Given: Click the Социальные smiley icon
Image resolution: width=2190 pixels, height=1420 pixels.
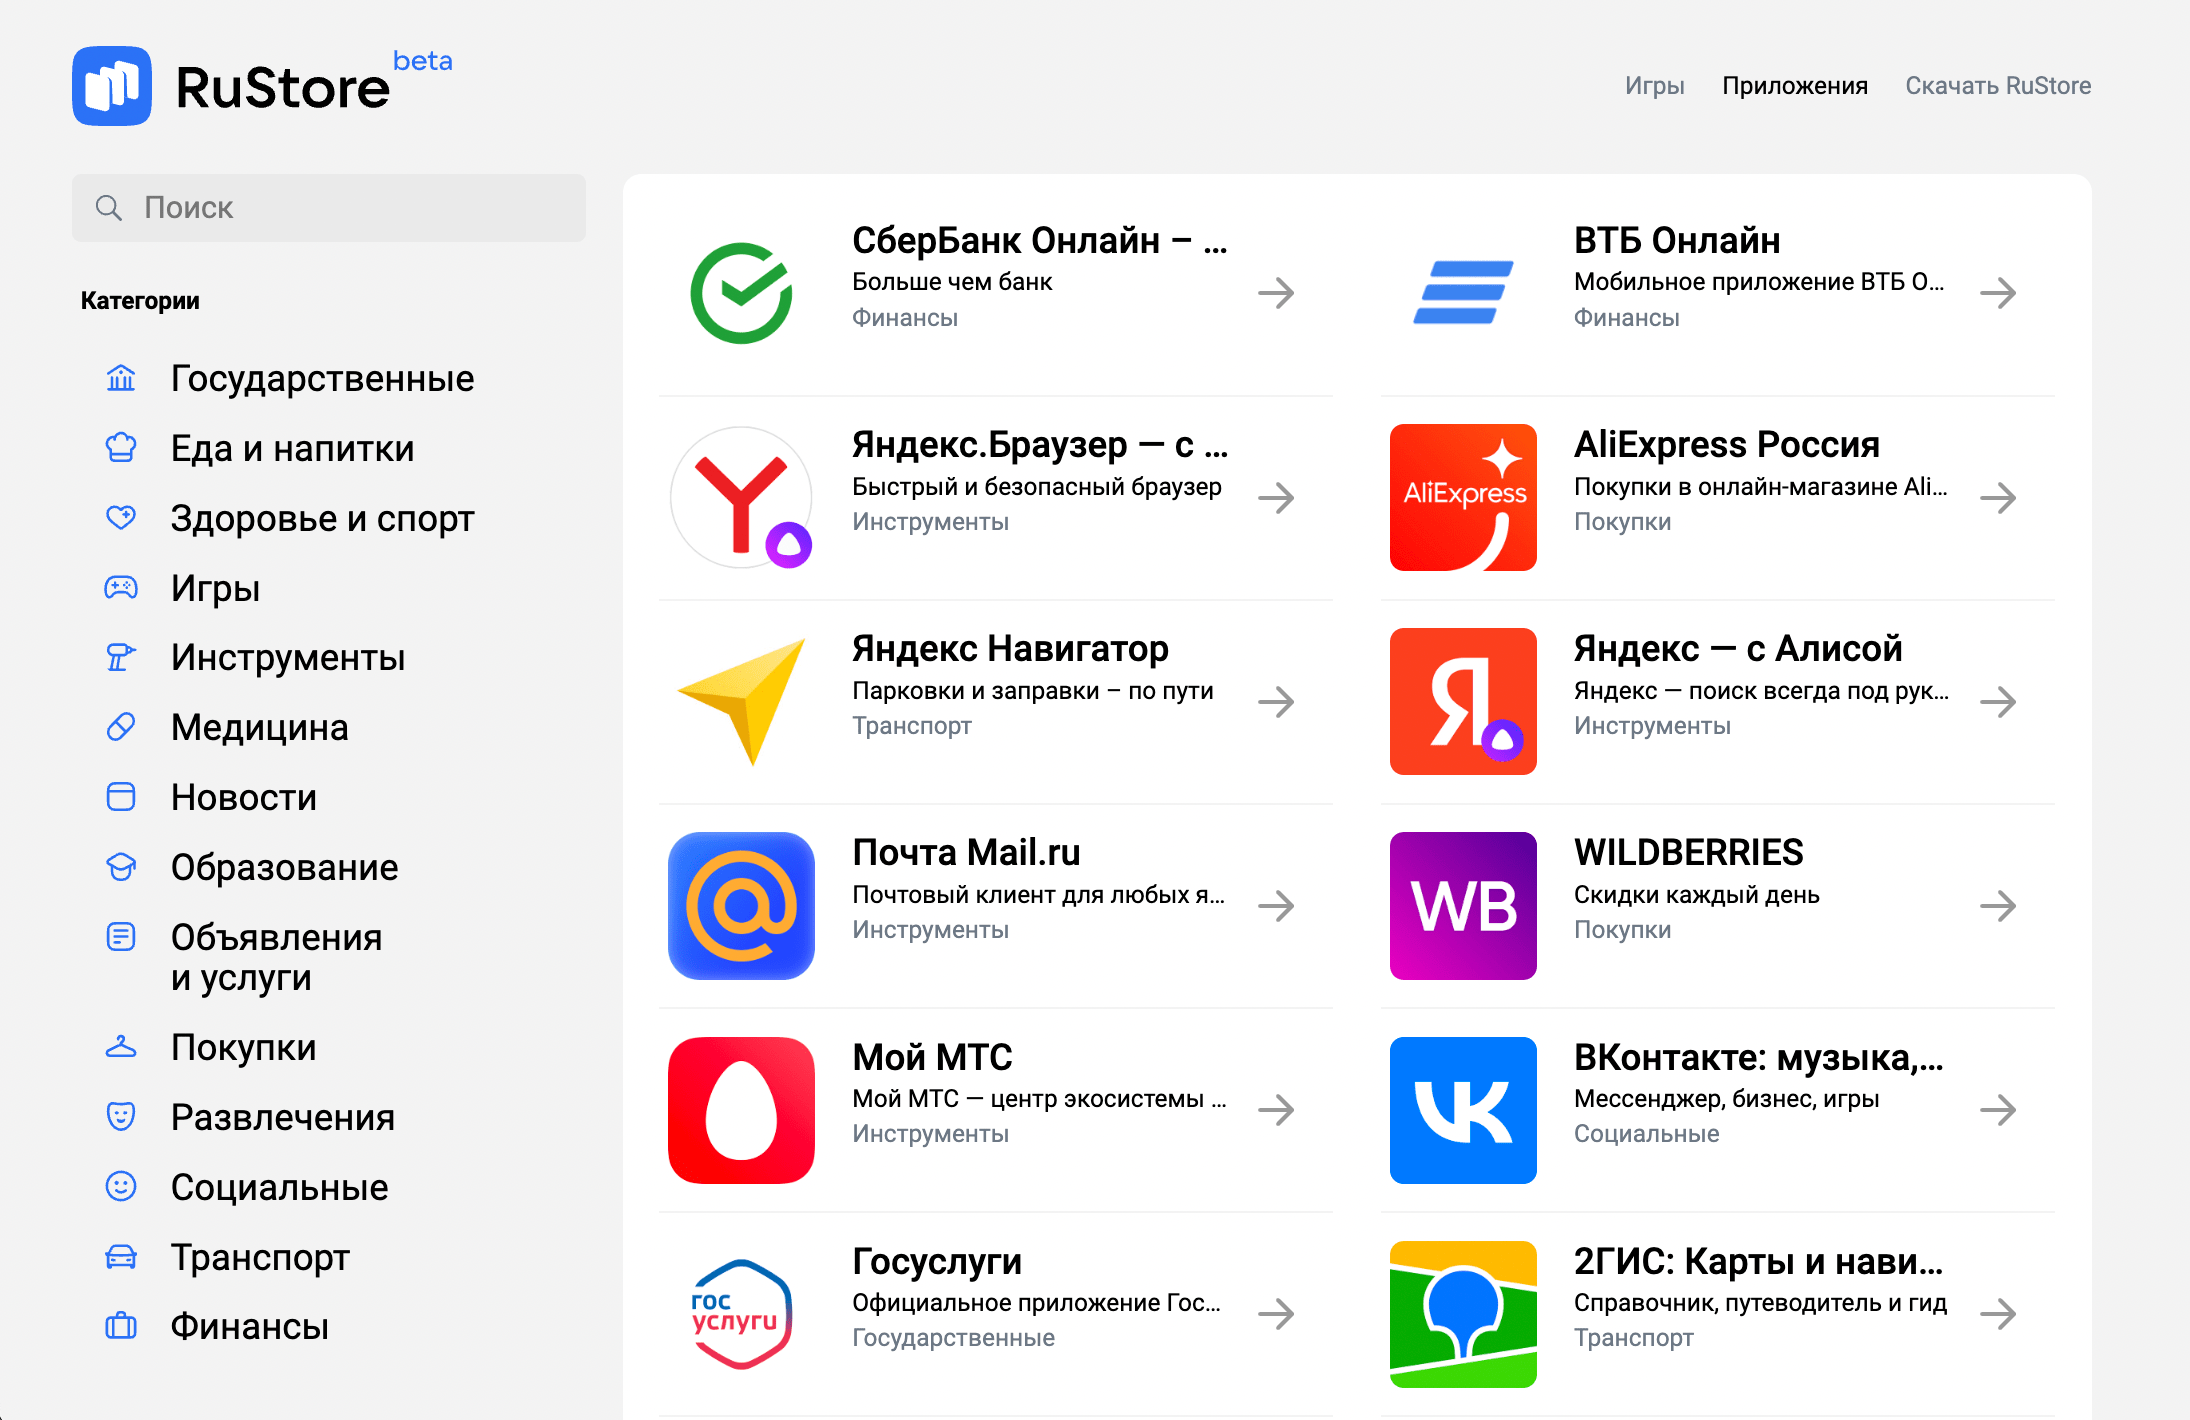Looking at the screenshot, I should (121, 1187).
